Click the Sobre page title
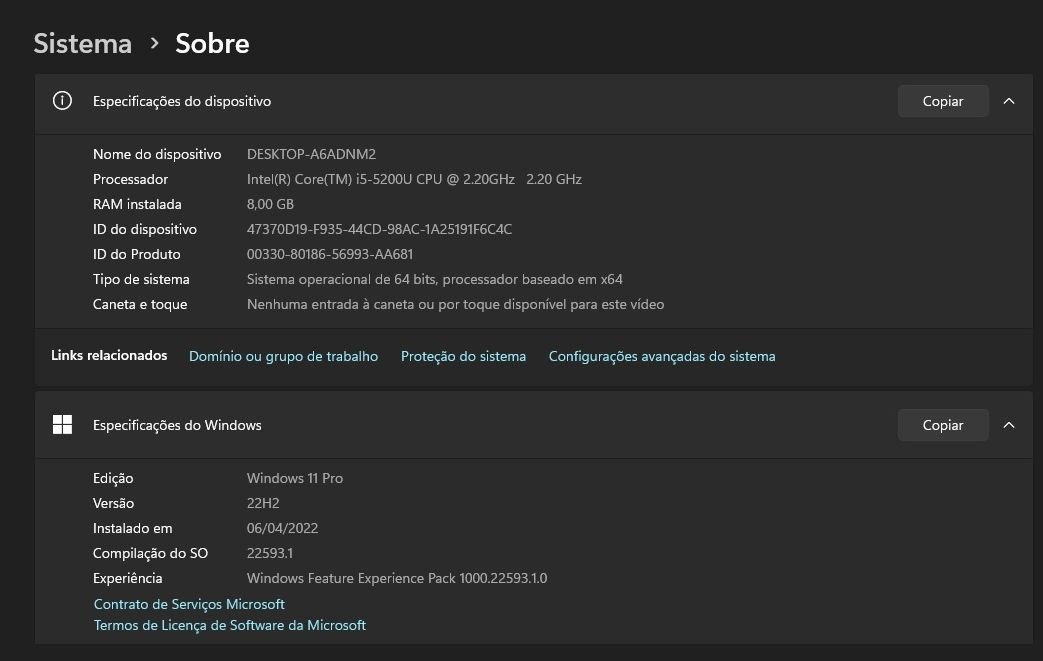Viewport: 1043px width, 661px height. click(x=212, y=44)
